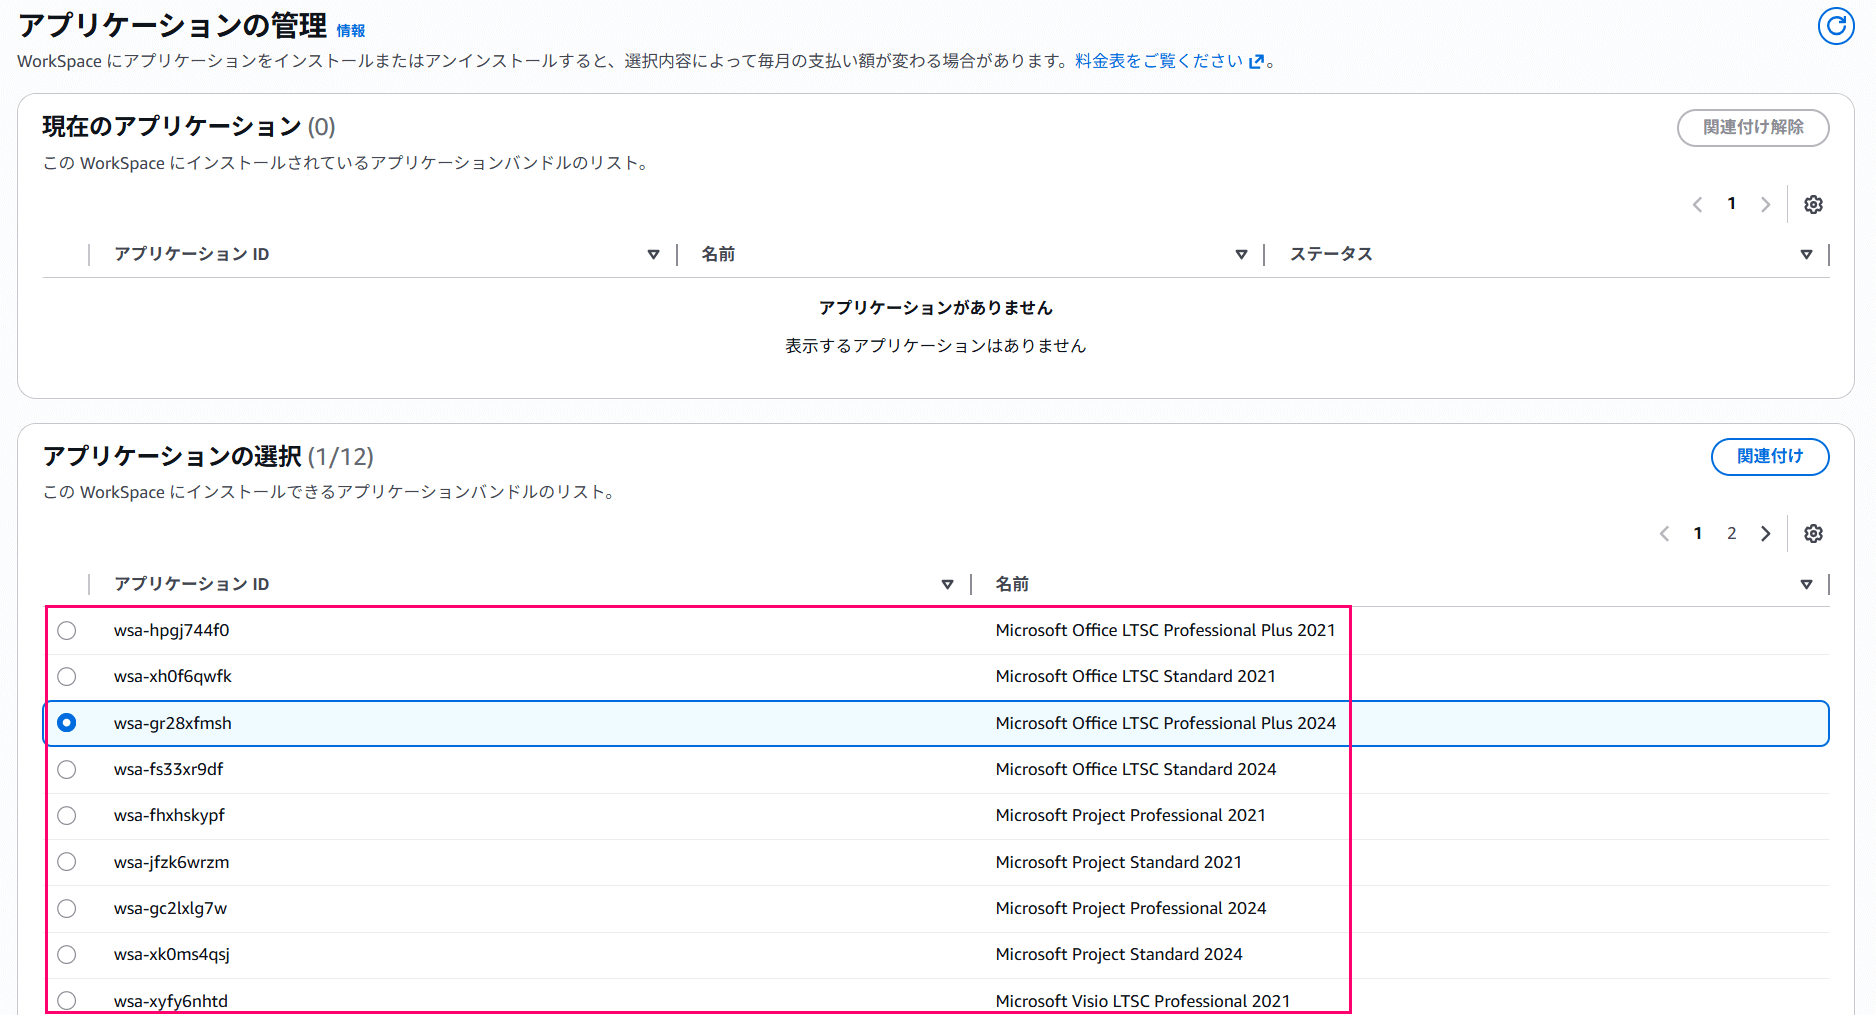The width and height of the screenshot is (1876, 1015).
Task: Click the 関連付け解除 button
Action: (1753, 128)
